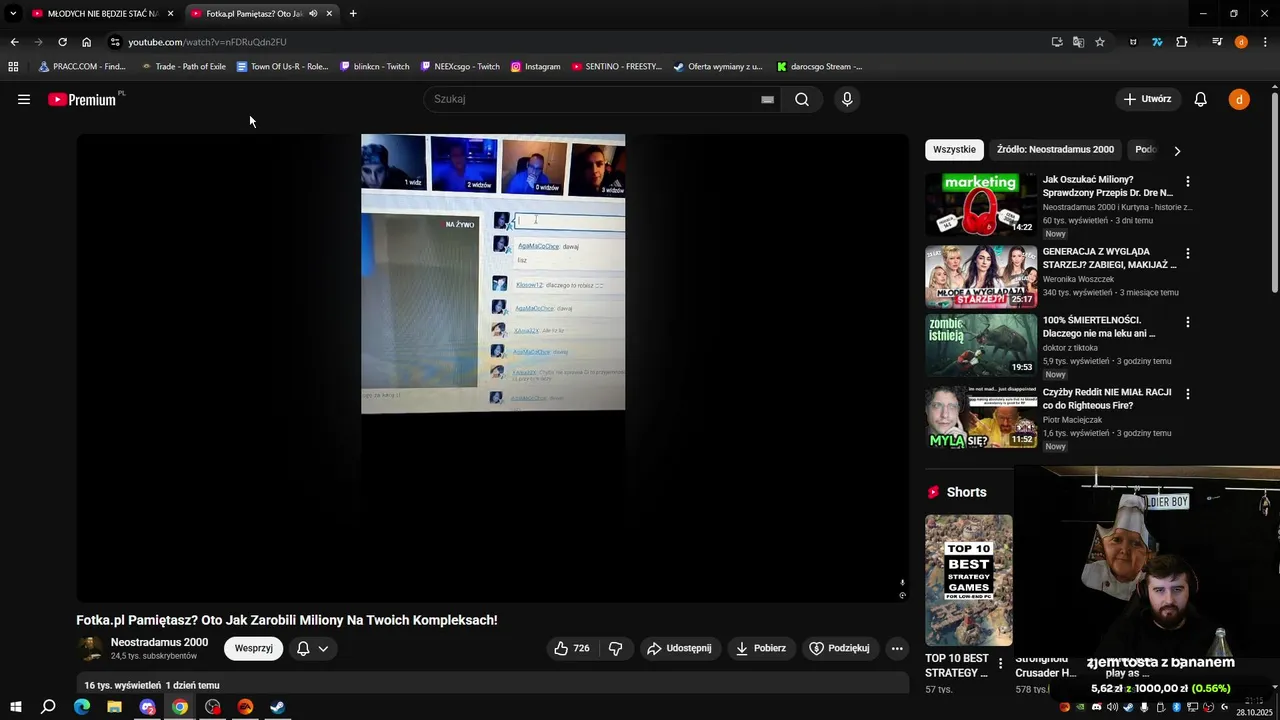Open the 'marketing' 14:22 video thumbnail
The image size is (1280, 720).
click(x=981, y=205)
